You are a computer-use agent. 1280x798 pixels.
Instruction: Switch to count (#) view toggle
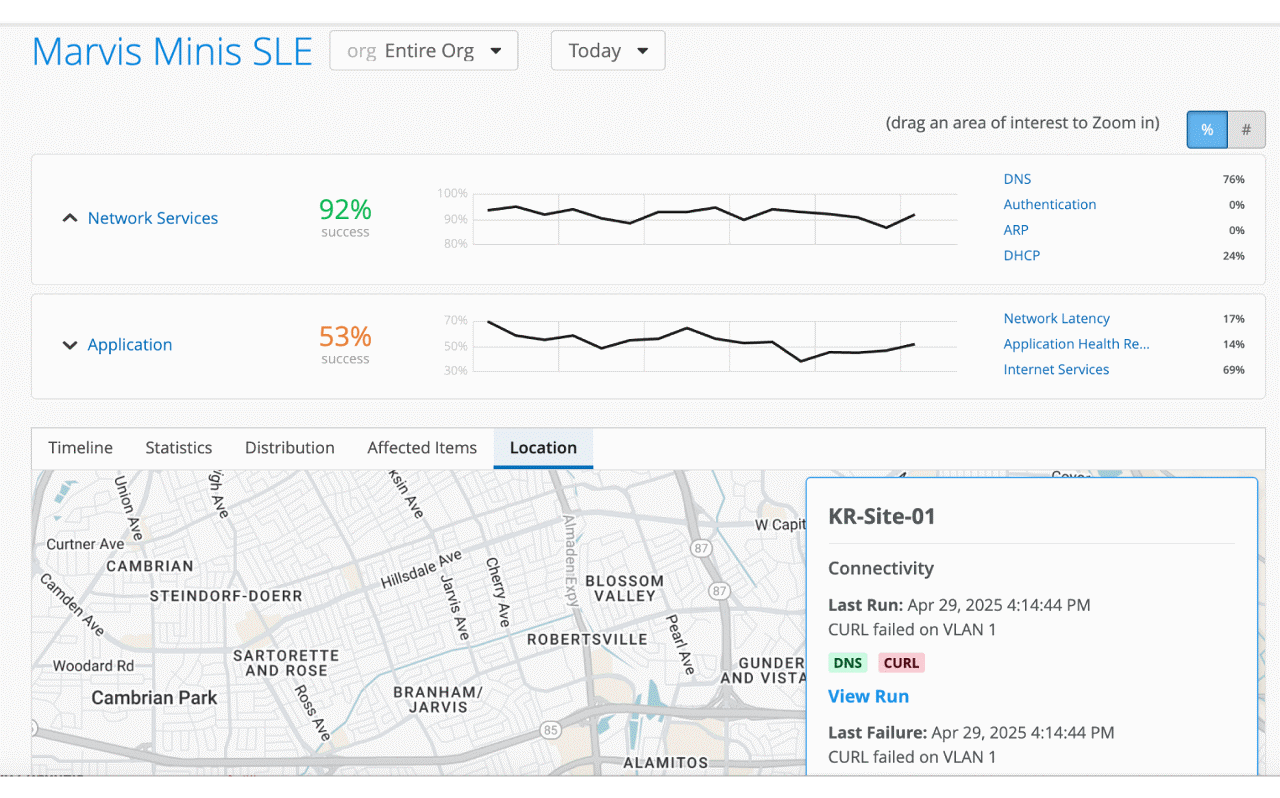coord(1246,130)
